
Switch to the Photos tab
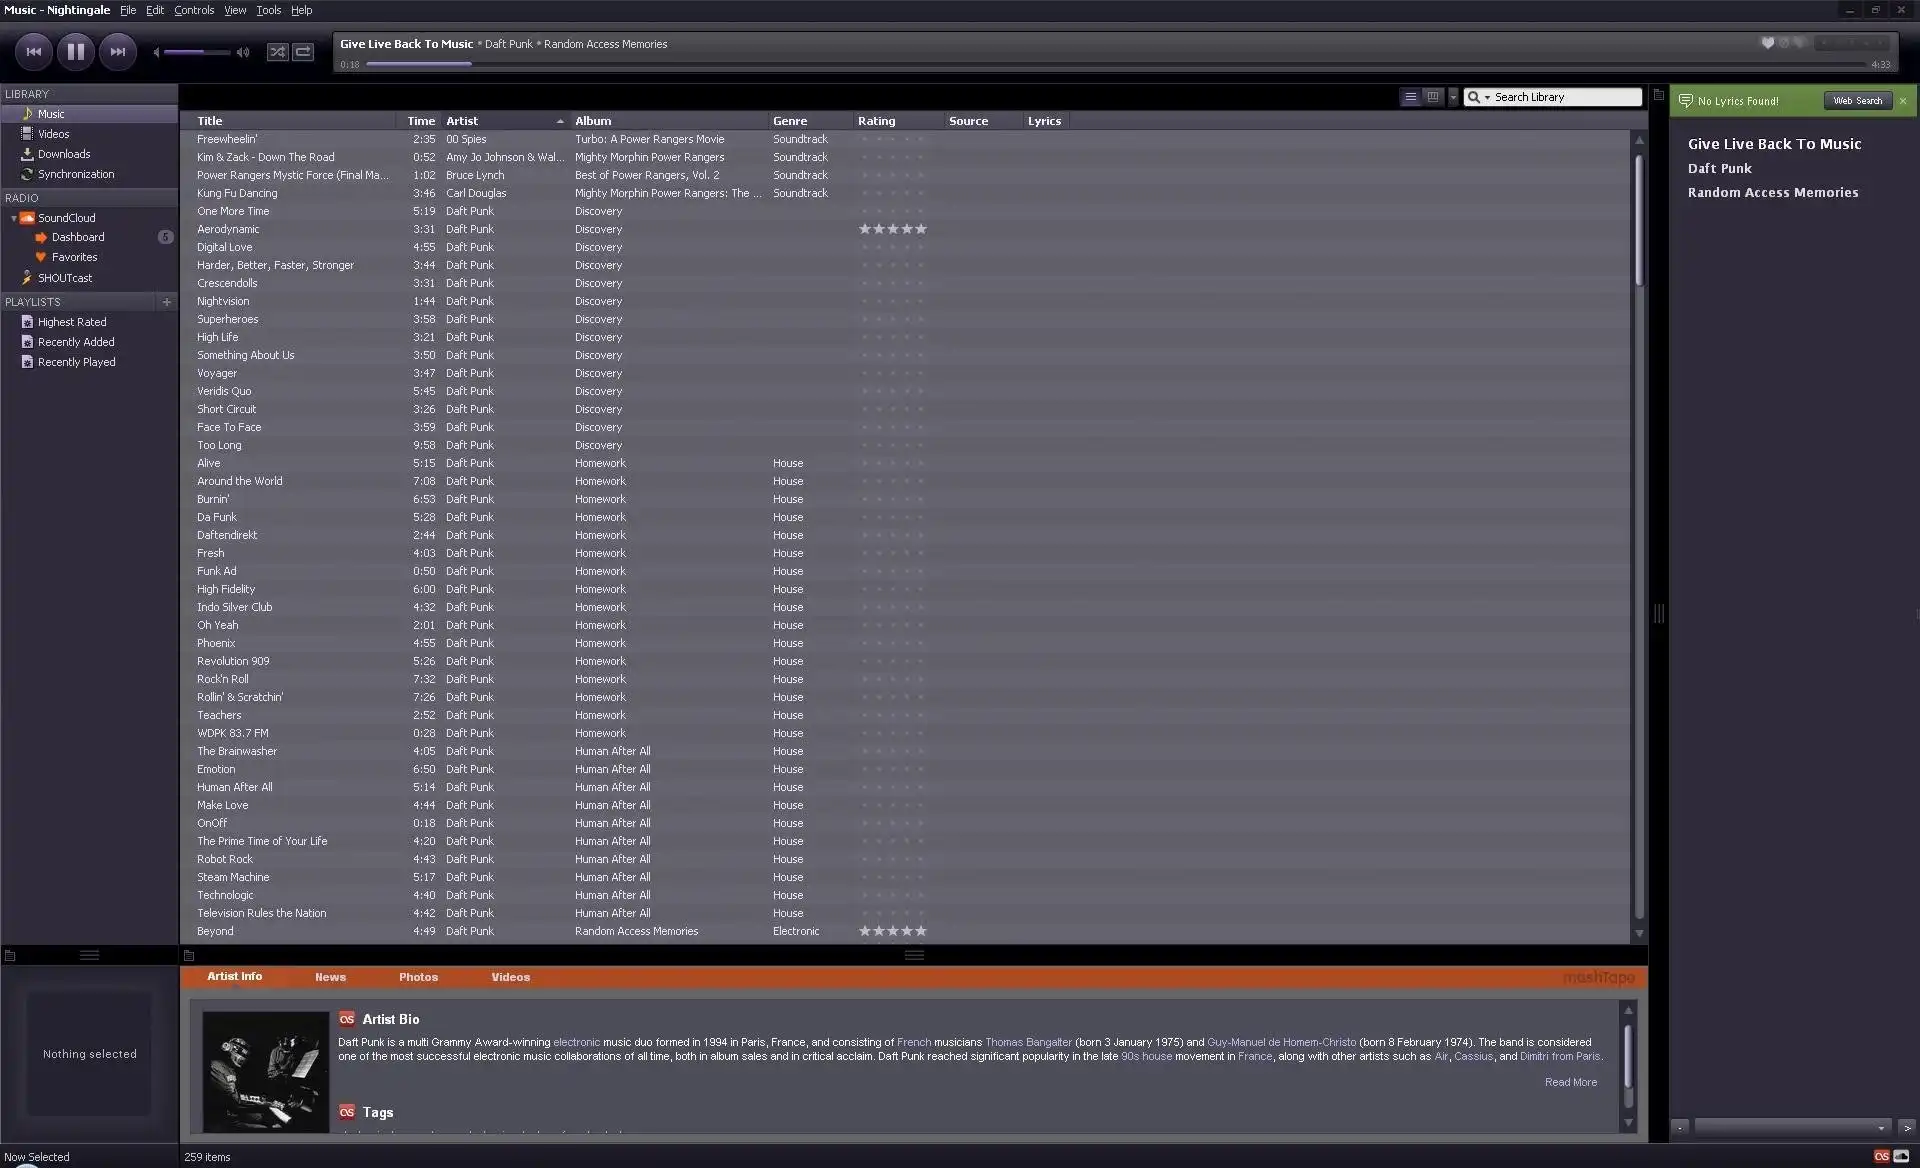point(418,977)
